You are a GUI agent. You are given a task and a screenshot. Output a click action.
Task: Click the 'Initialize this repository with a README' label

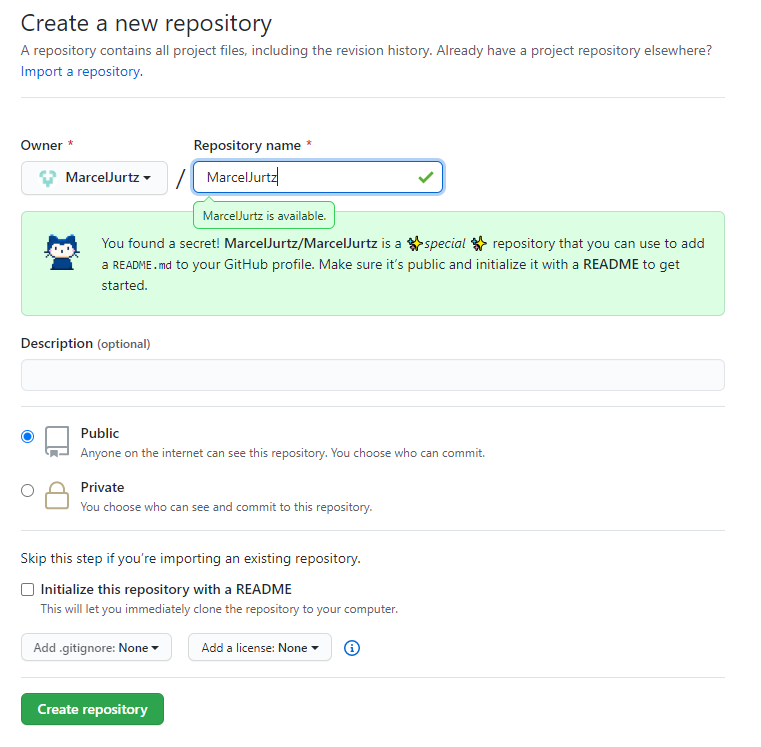coord(166,589)
